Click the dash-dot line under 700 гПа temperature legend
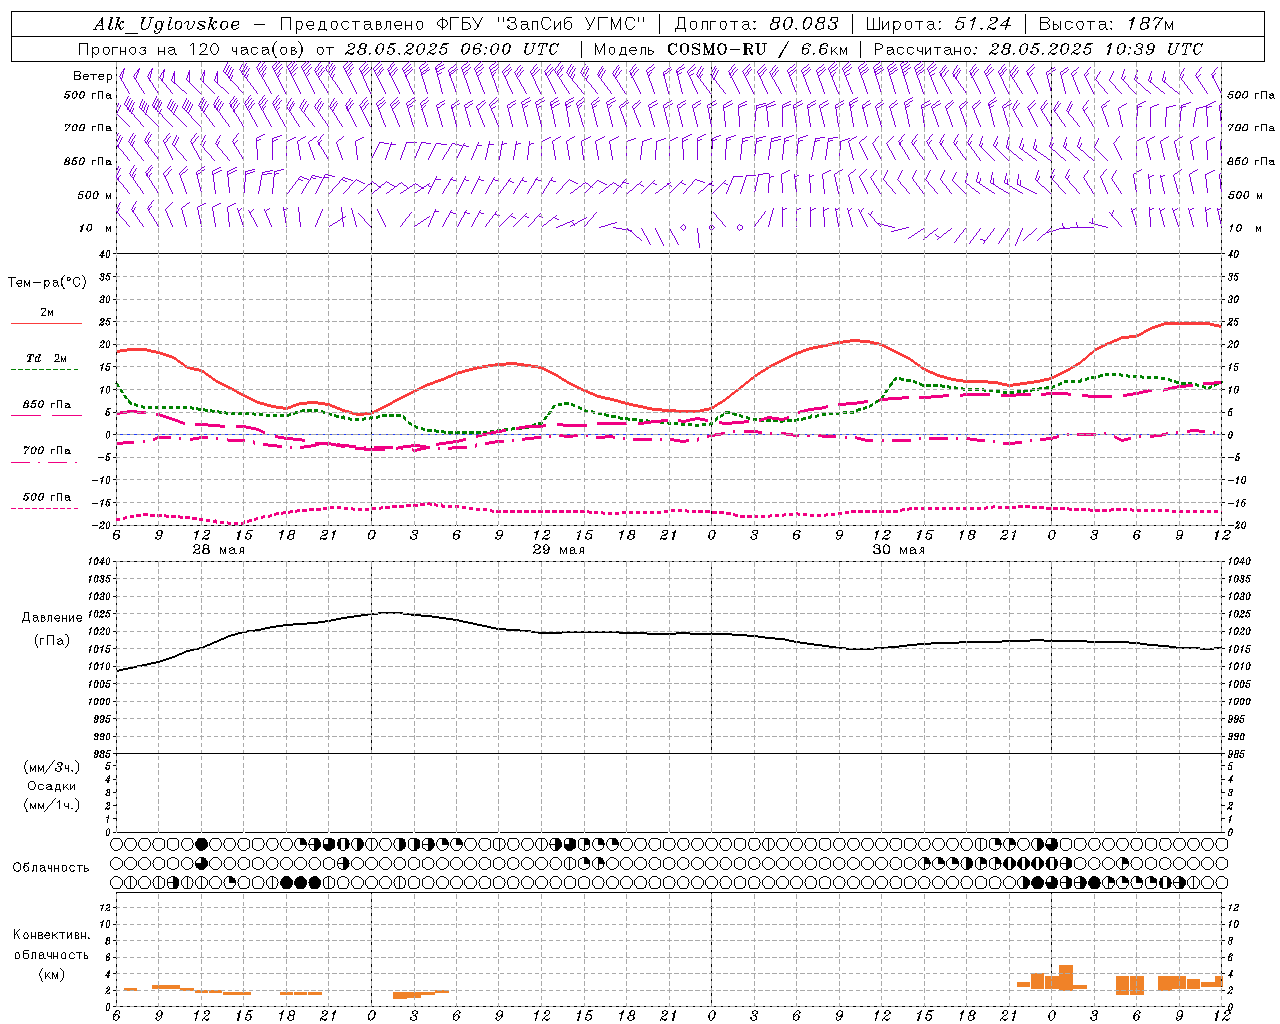This screenshot has width=1280, height=1024. pos(44,462)
